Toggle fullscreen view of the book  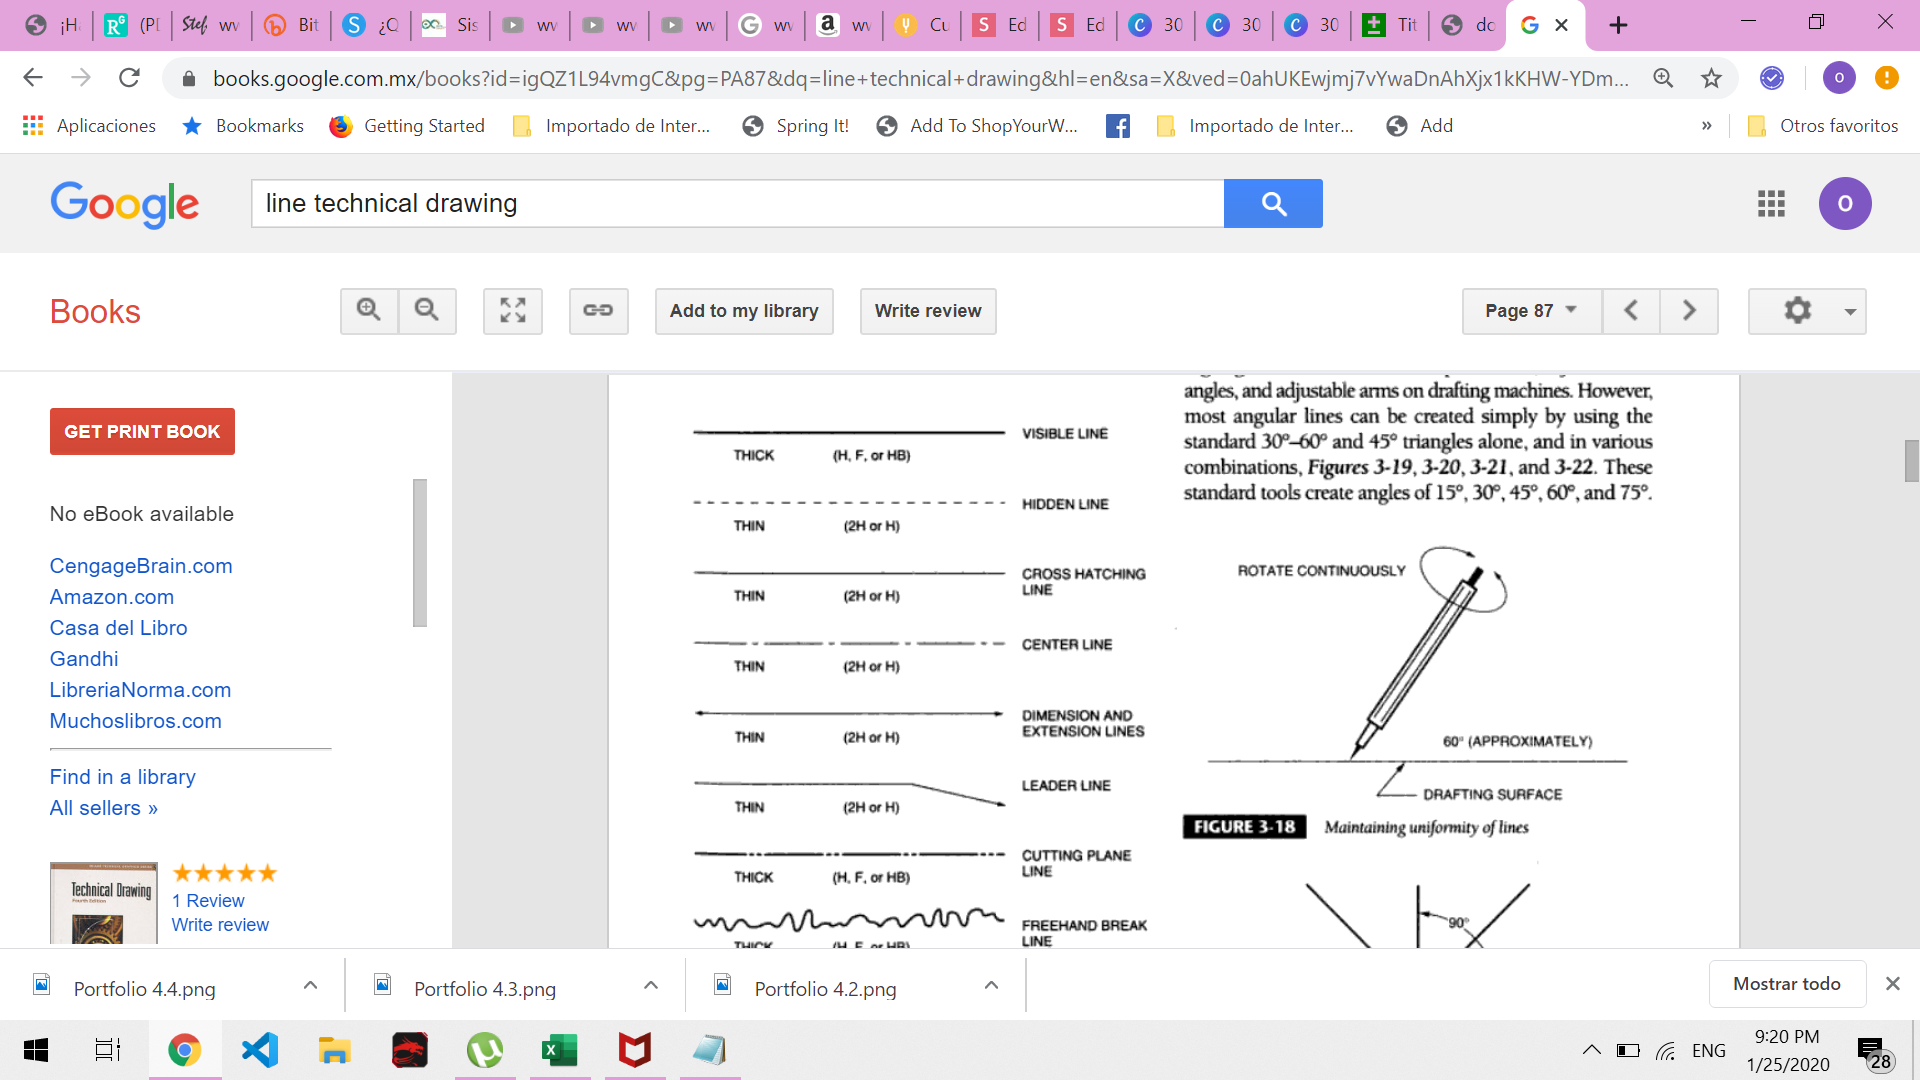coord(513,311)
